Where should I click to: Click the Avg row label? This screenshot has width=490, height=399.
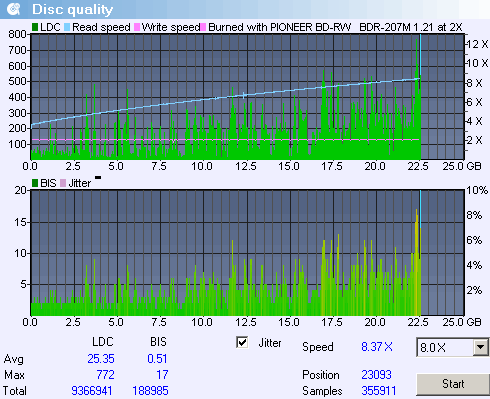14,359
